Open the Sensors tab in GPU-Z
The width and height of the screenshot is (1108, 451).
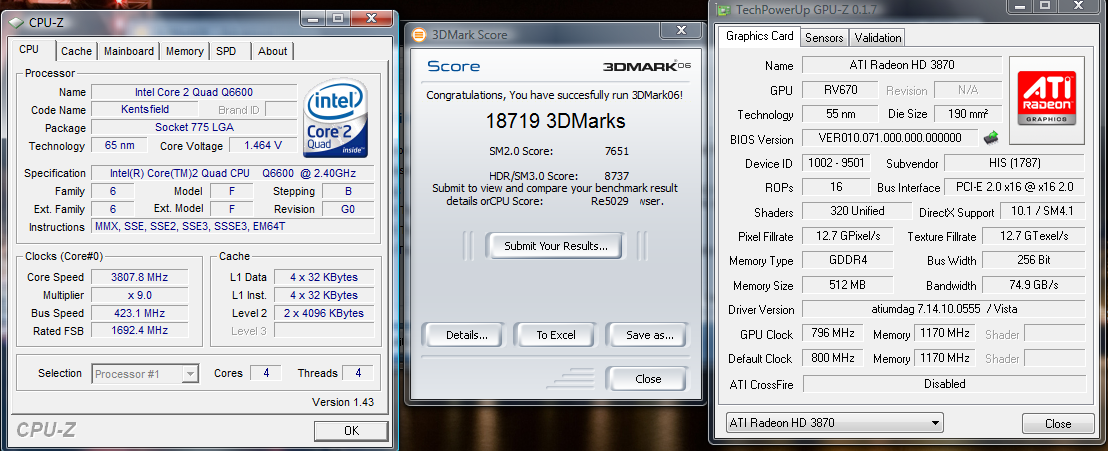[x=824, y=37]
